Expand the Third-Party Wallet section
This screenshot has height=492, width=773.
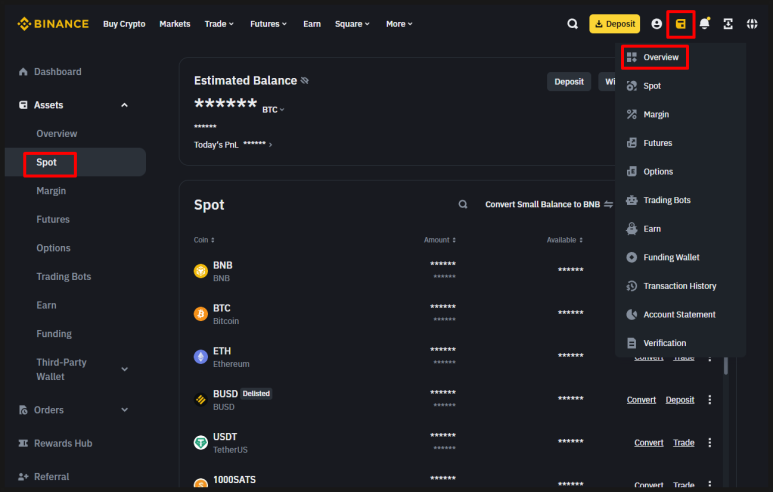125,369
